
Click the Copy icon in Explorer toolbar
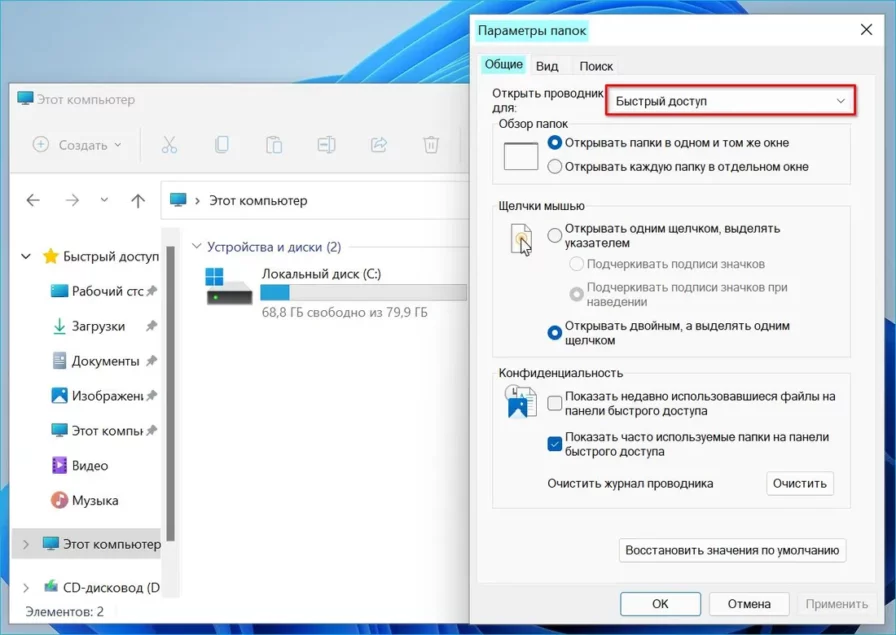[x=222, y=145]
